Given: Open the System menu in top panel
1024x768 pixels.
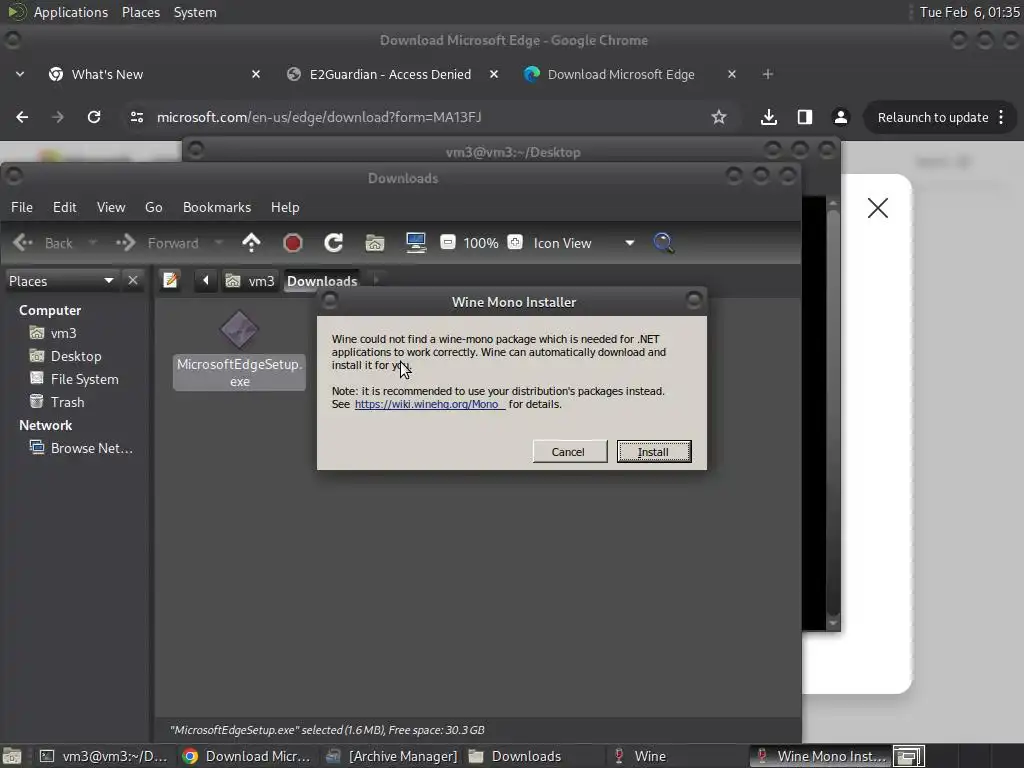Looking at the screenshot, I should pos(195,12).
